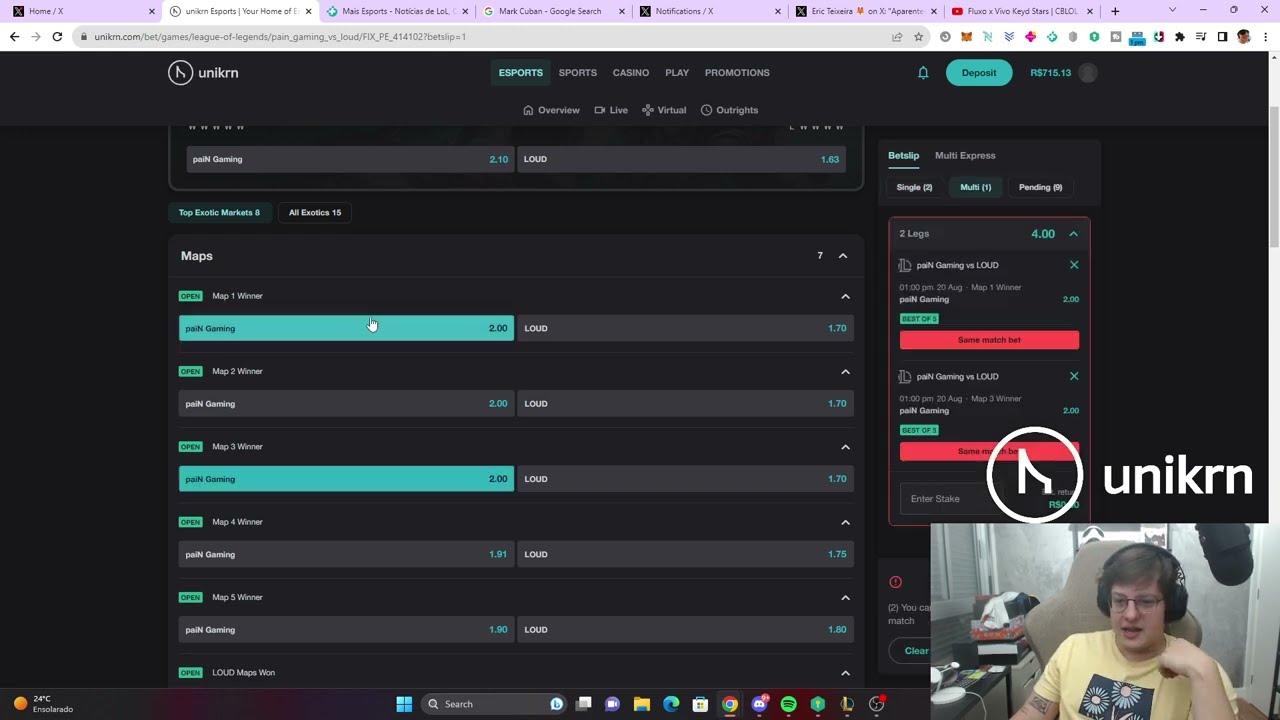Open File Explorer from the taskbar
Image resolution: width=1280 pixels, height=720 pixels.
coord(642,704)
